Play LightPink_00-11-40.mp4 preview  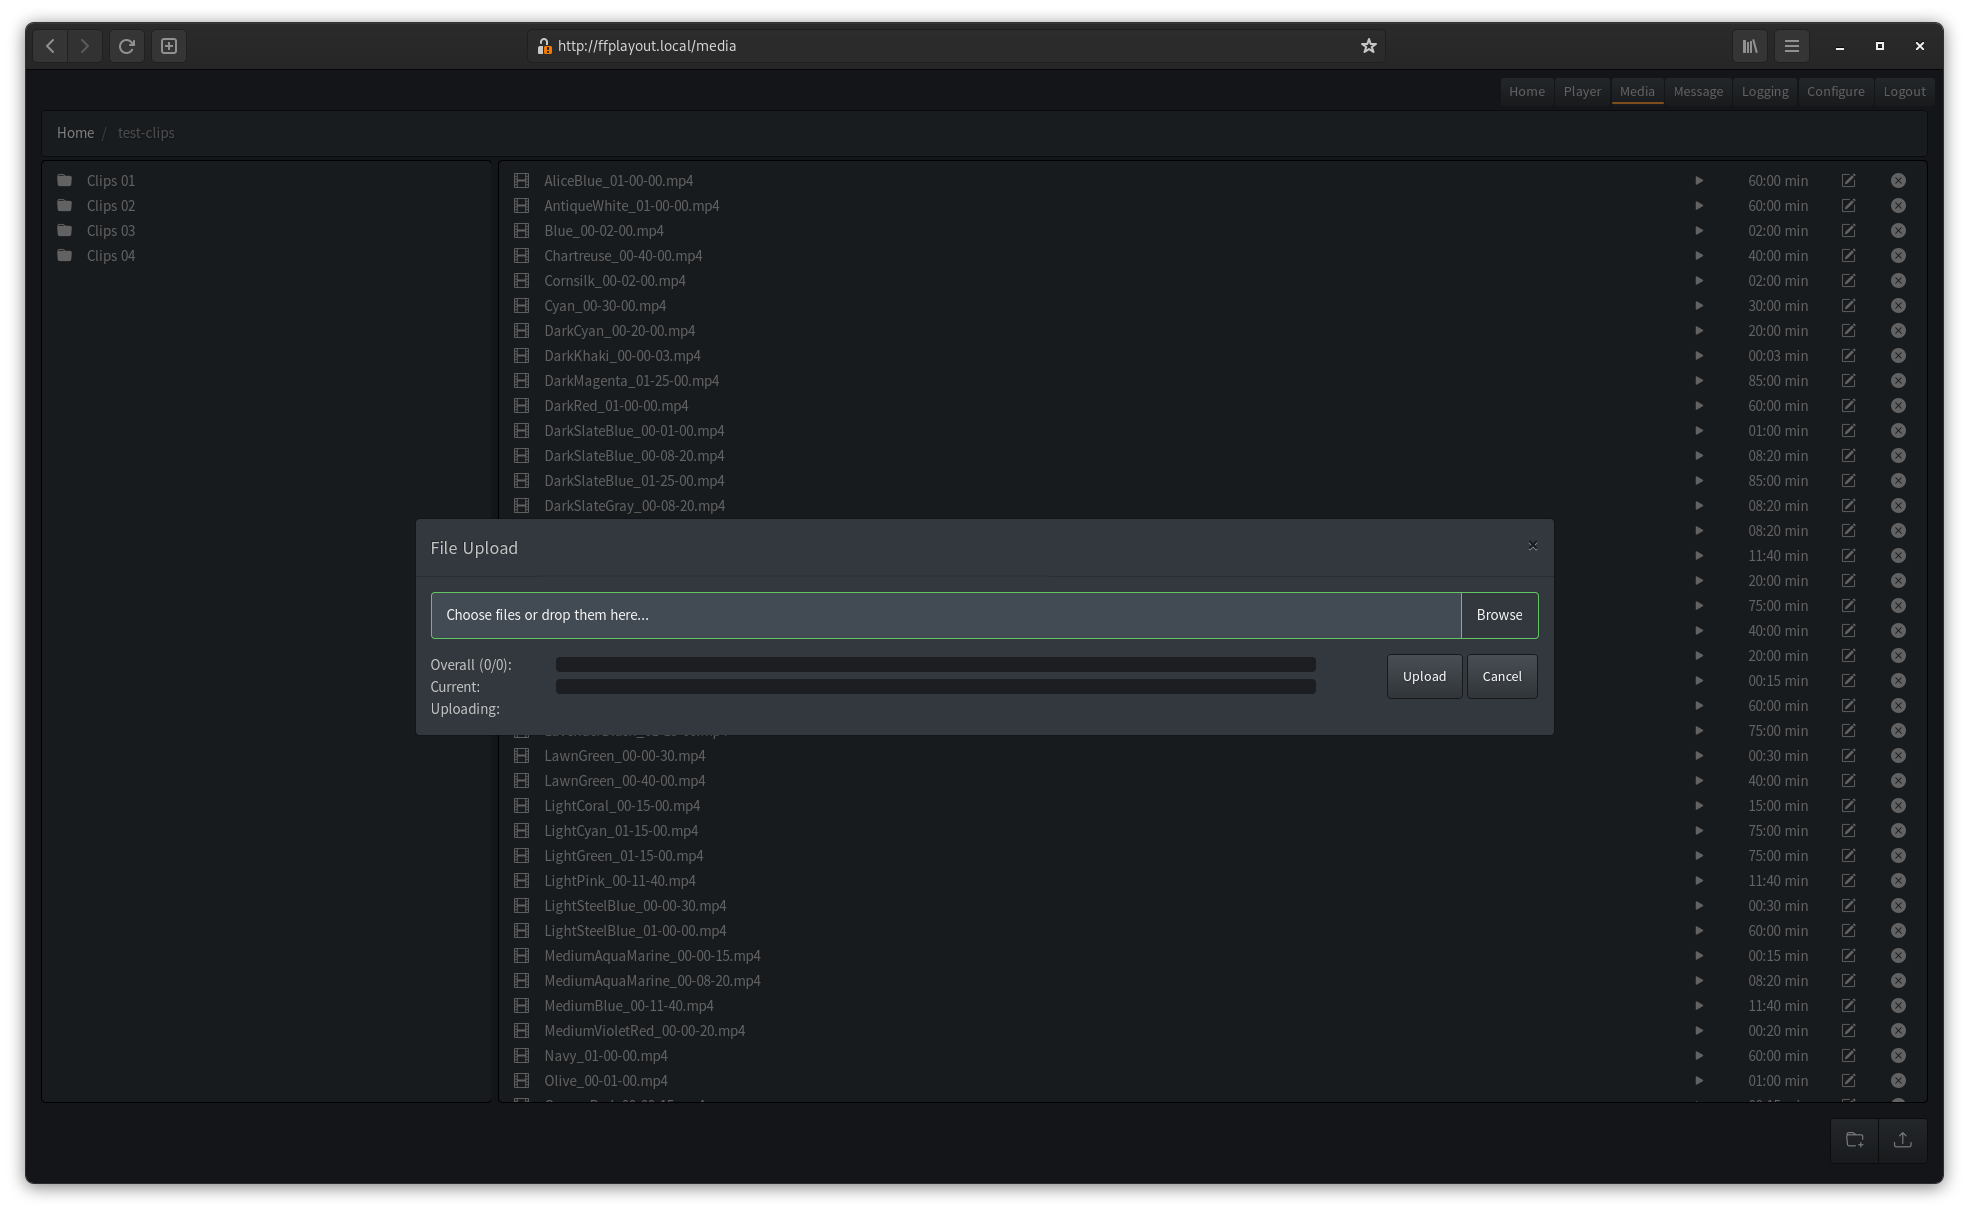coord(1698,881)
